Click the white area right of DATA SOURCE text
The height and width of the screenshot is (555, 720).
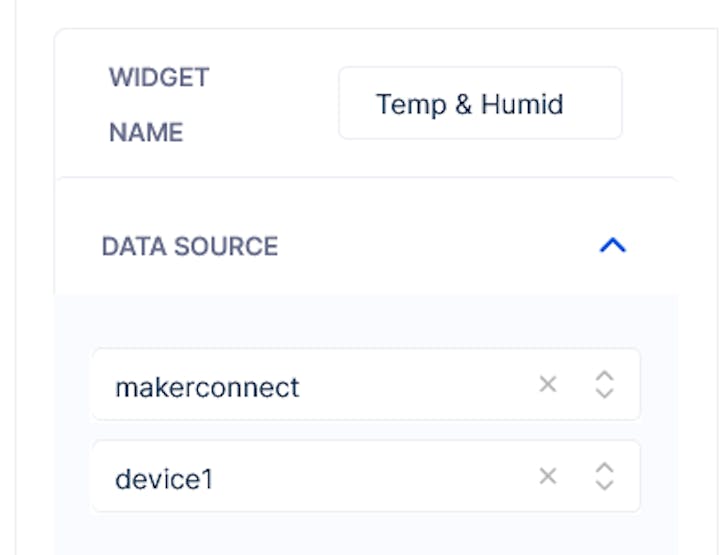pos(430,245)
